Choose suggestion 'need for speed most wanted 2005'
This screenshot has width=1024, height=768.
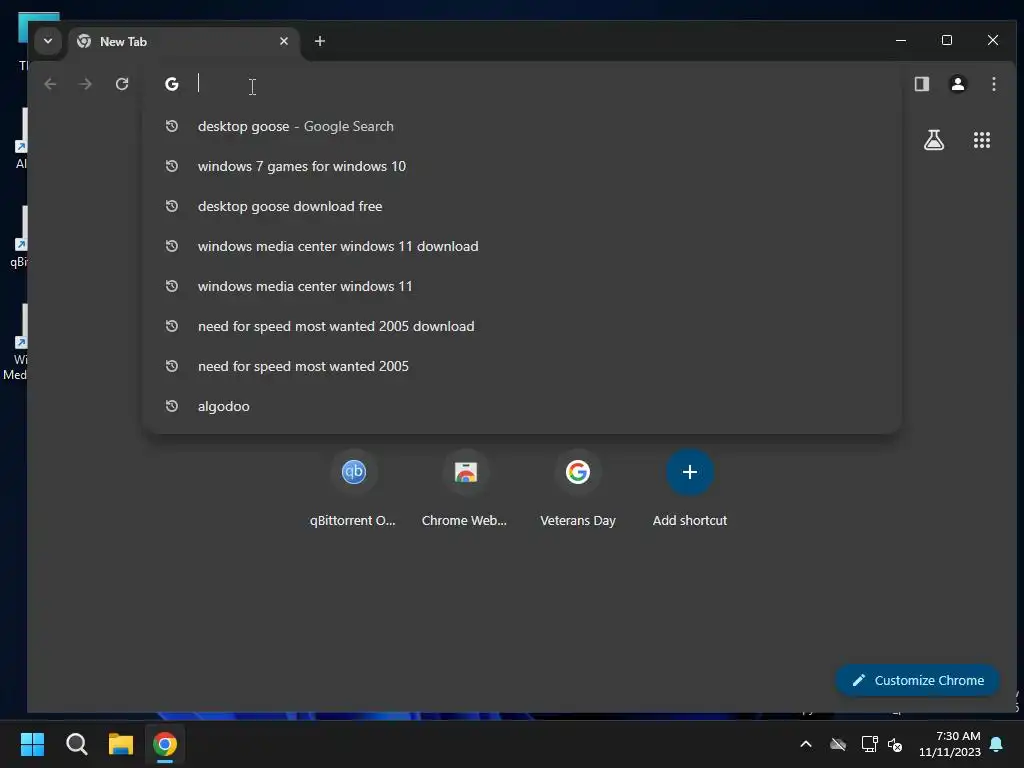(x=522, y=366)
